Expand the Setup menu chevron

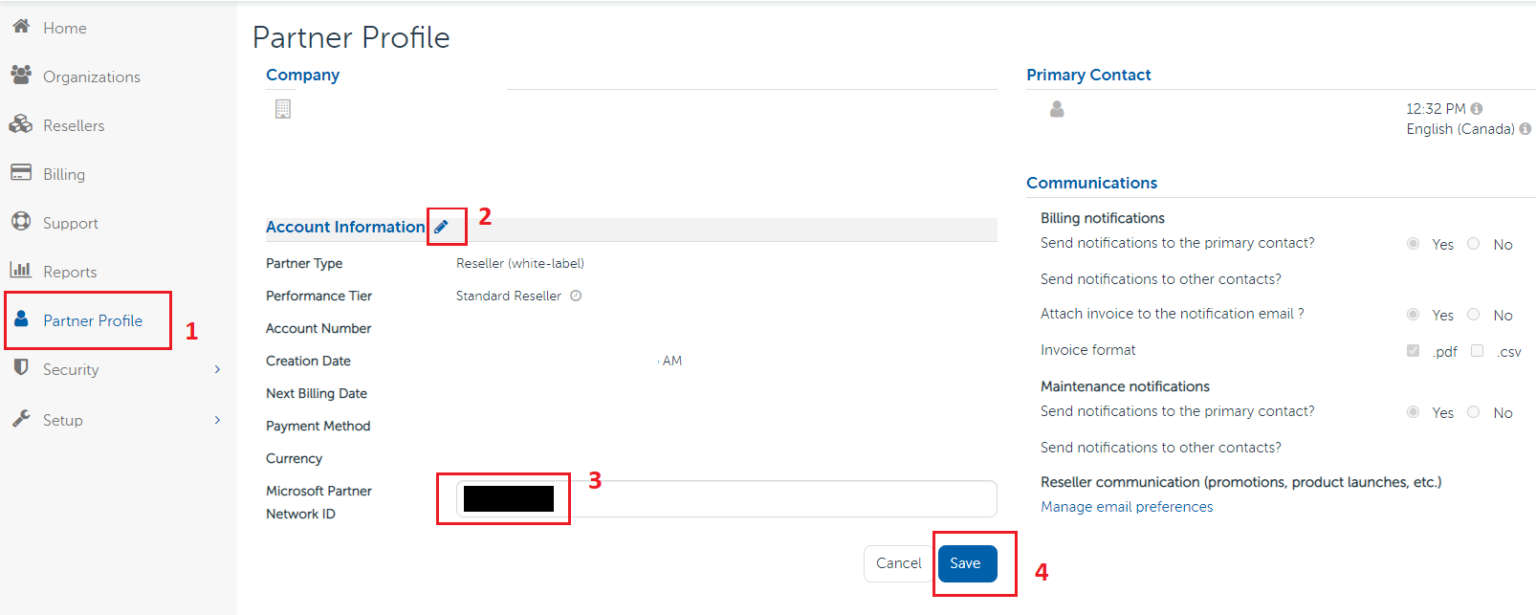[x=217, y=420]
